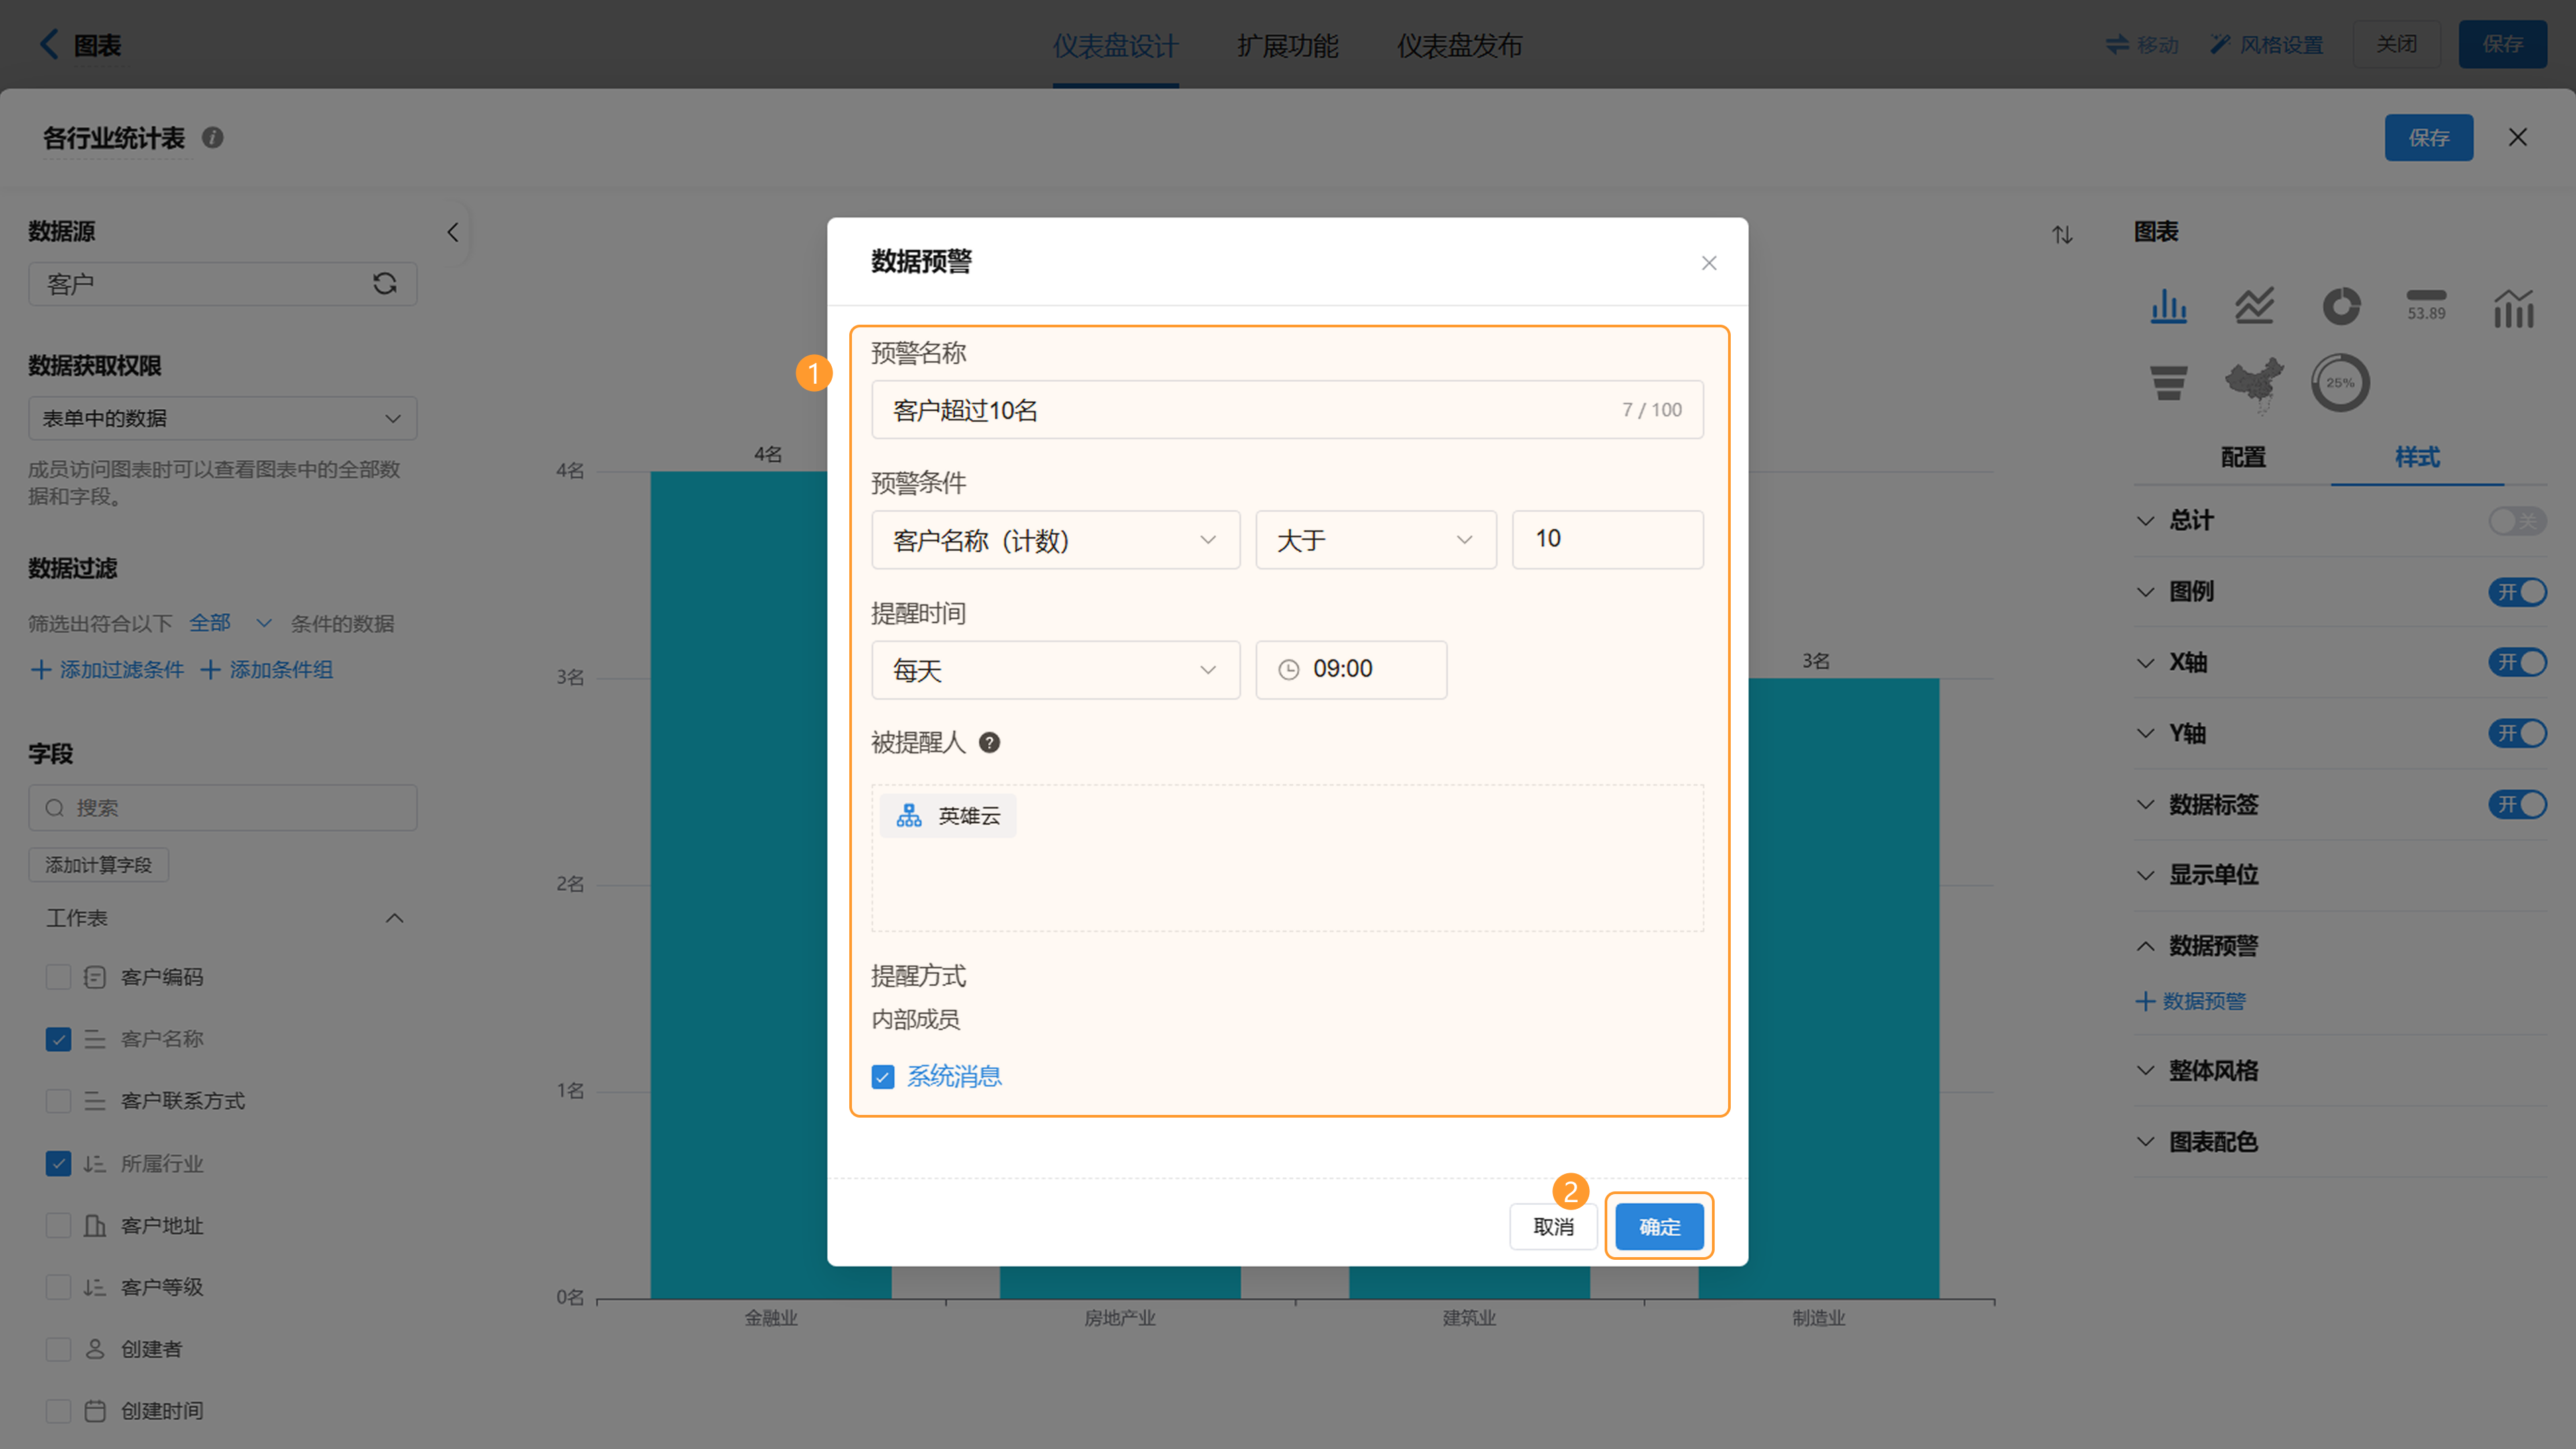Check the 客户联系方式 field checkbox
Image resolution: width=2576 pixels, height=1449 pixels.
tap(58, 1101)
